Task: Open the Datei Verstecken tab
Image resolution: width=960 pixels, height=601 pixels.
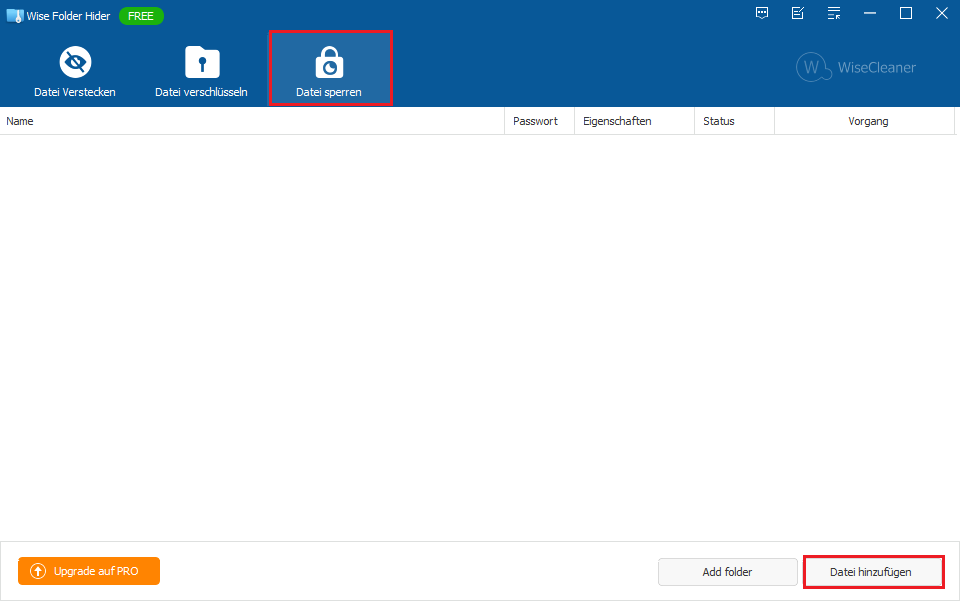Action: (x=75, y=70)
